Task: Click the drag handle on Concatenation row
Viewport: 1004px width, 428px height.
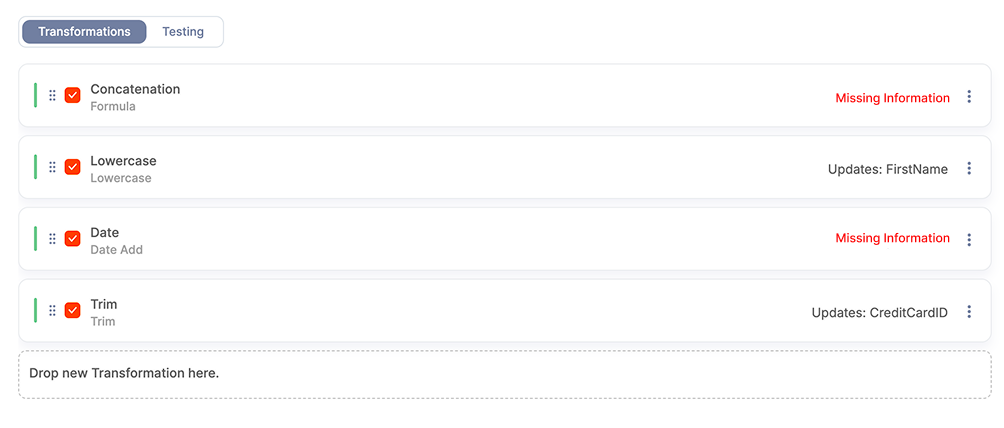Action: pos(53,96)
